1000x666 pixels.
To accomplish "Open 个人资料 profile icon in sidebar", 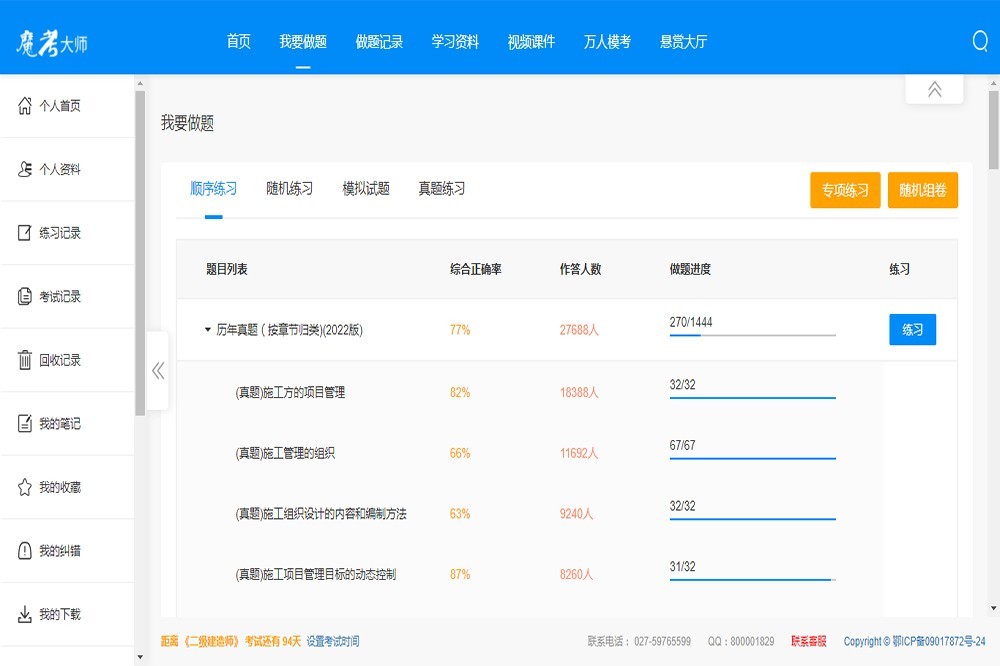I will coord(25,169).
